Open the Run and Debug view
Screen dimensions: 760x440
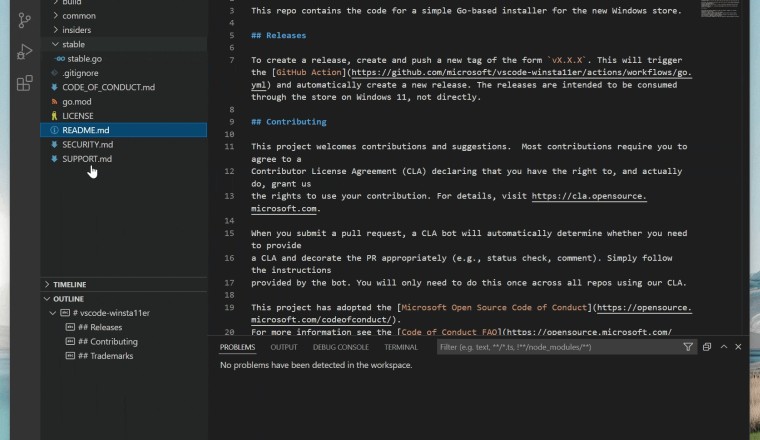pyautogui.click(x=24, y=51)
